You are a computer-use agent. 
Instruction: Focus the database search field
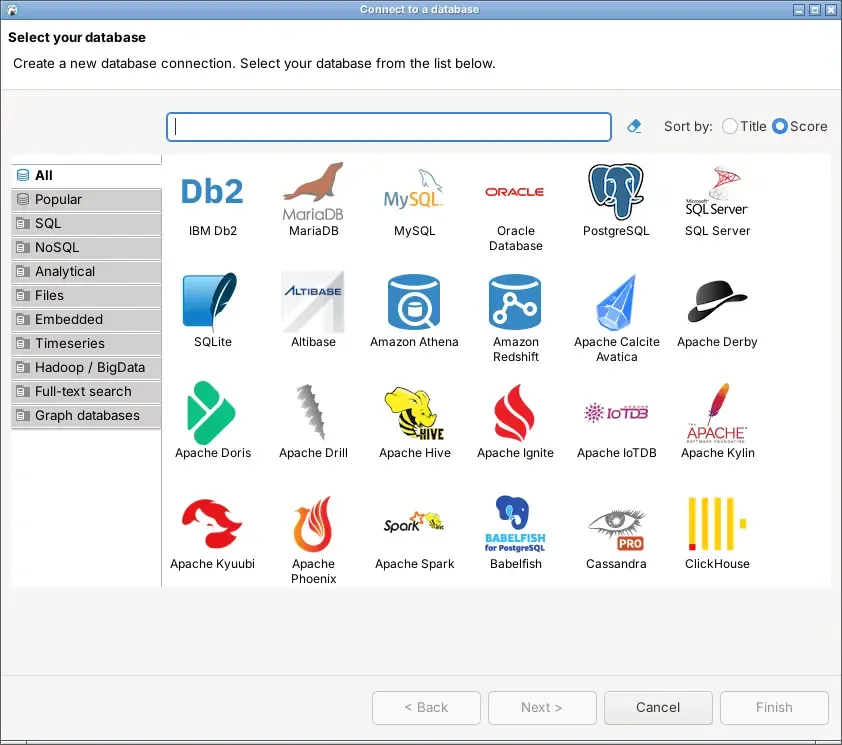click(x=389, y=127)
